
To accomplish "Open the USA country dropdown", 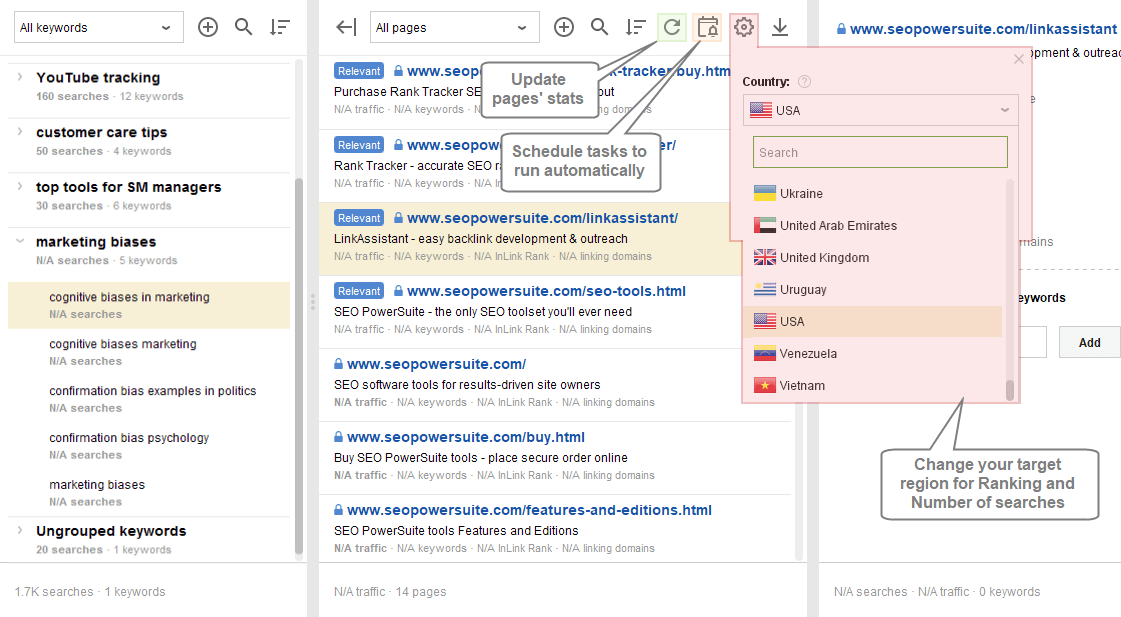I will (881, 110).
